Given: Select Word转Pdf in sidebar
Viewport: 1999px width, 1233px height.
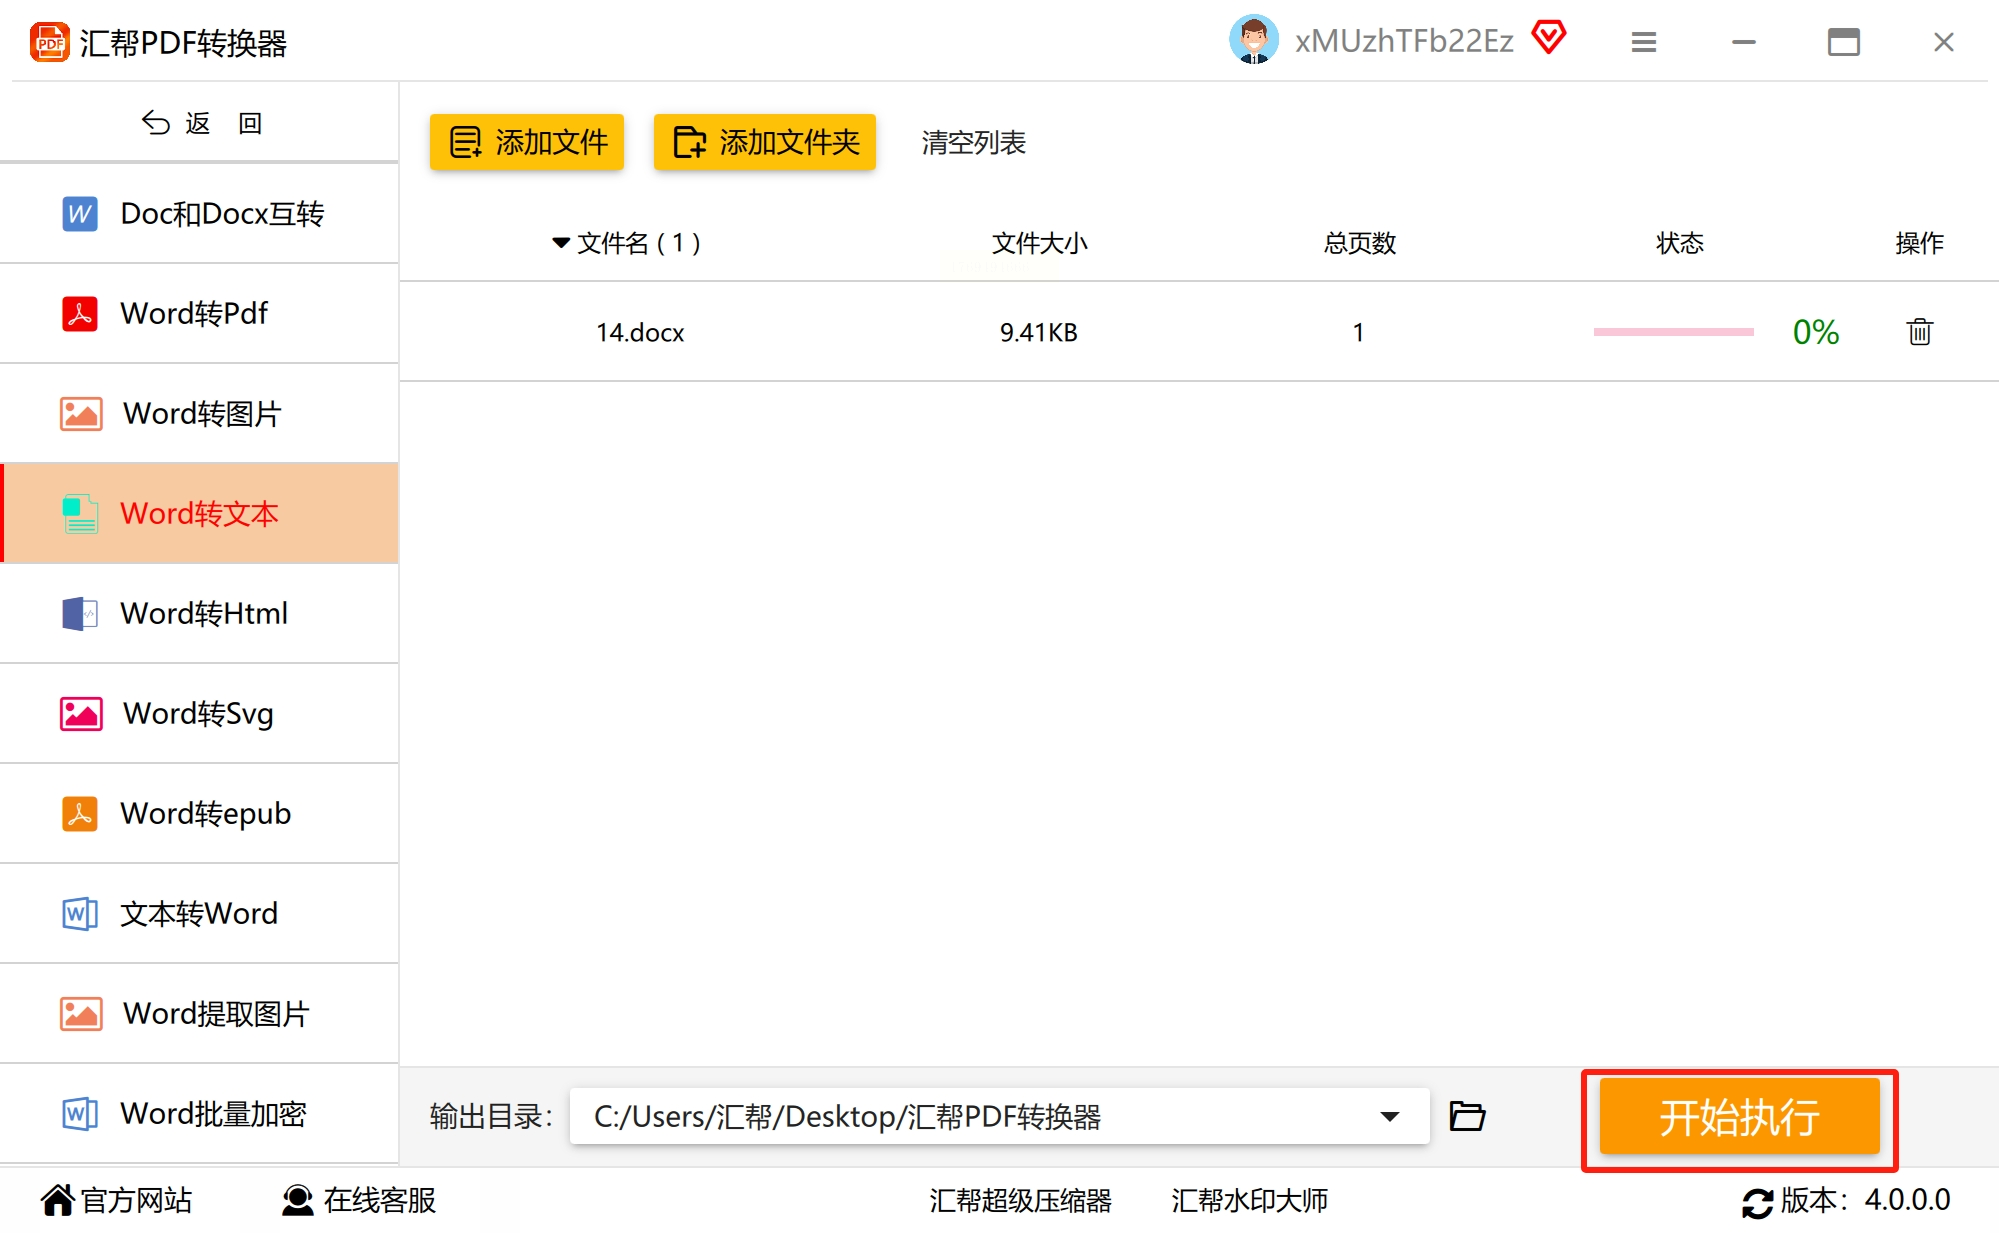Looking at the screenshot, I should [x=195, y=314].
